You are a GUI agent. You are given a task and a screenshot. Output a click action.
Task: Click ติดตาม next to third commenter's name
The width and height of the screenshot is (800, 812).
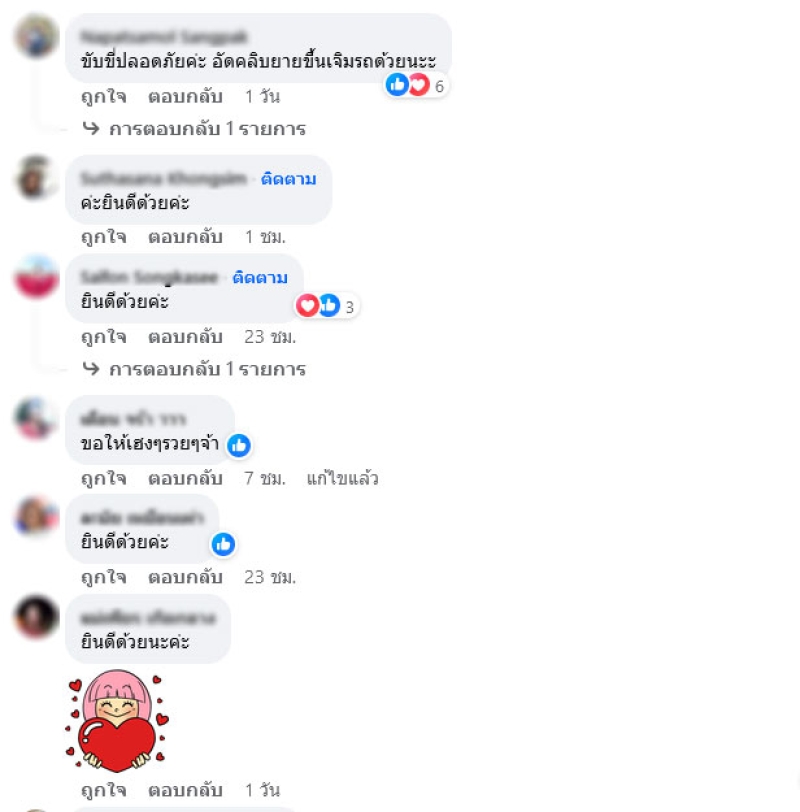(260, 278)
